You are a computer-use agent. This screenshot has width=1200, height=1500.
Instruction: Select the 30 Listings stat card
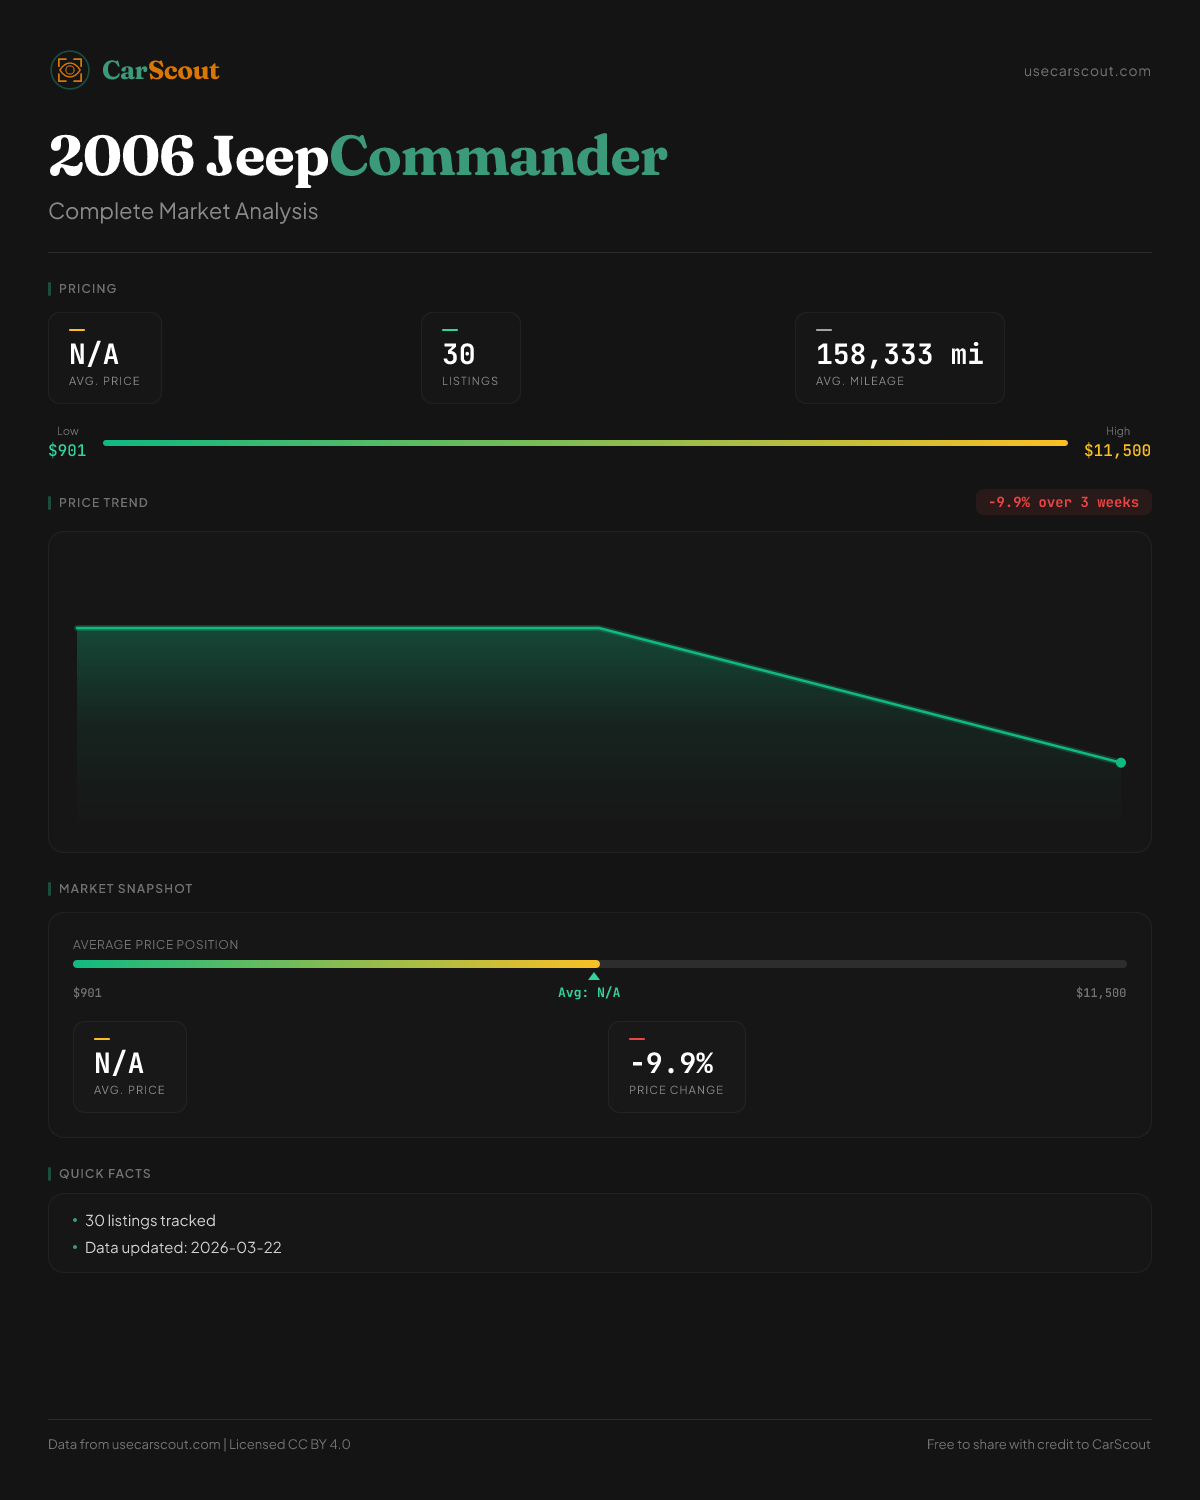point(470,358)
